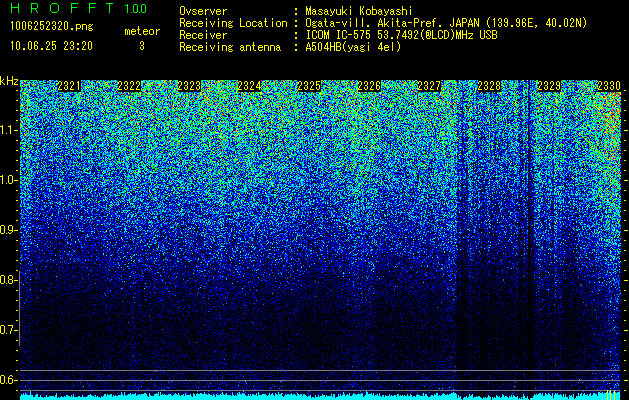Viewport: 629px width, 400px height.
Task: Click the meteor count value 3
Action: point(142,46)
